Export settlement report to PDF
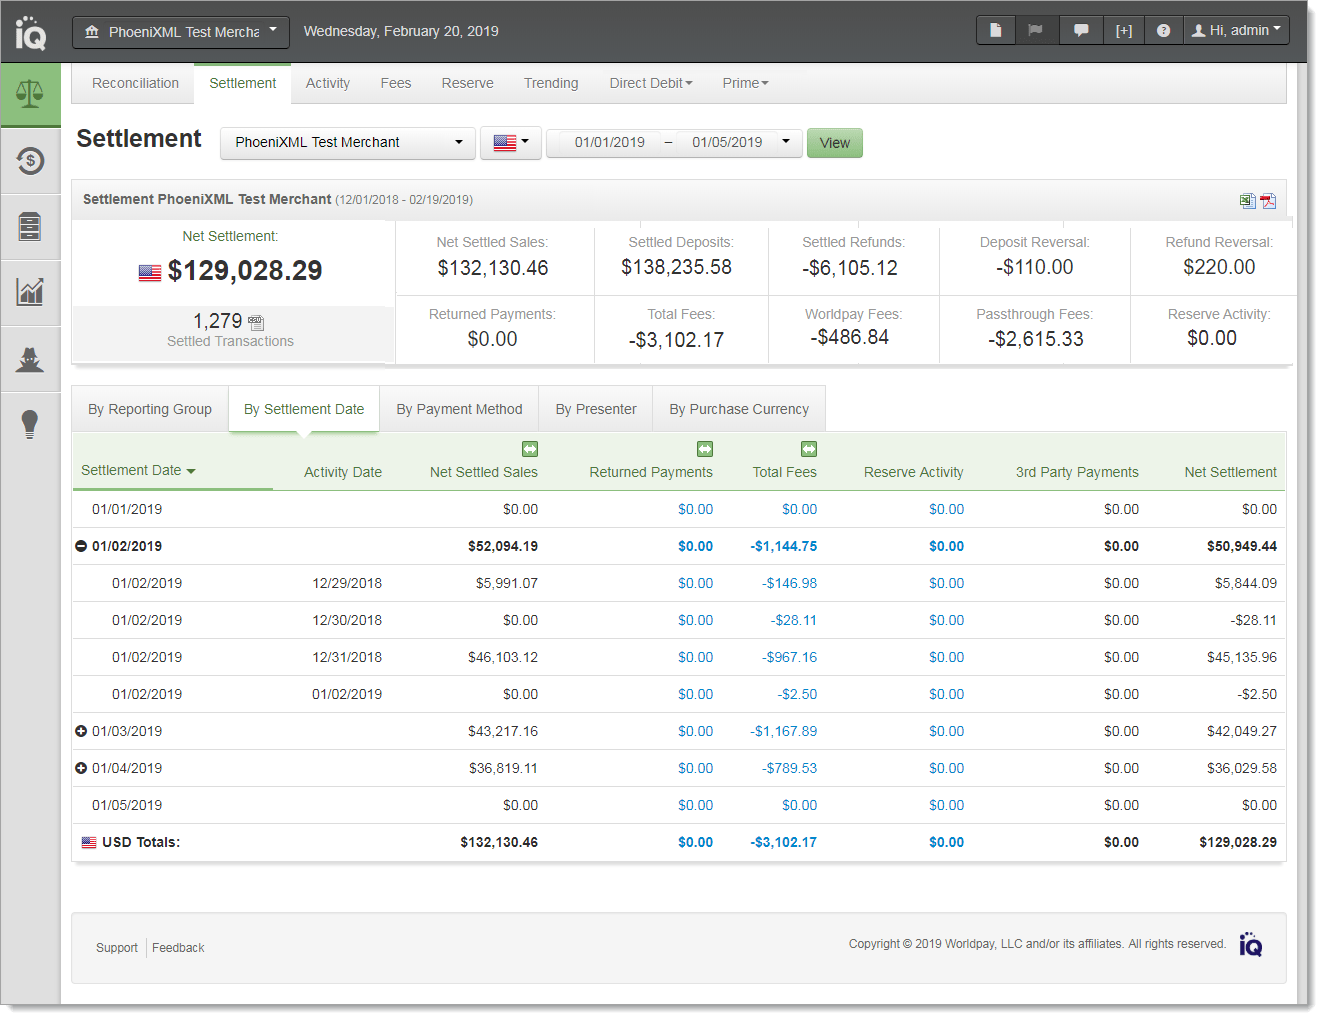The image size is (1322, 1019). [1268, 201]
